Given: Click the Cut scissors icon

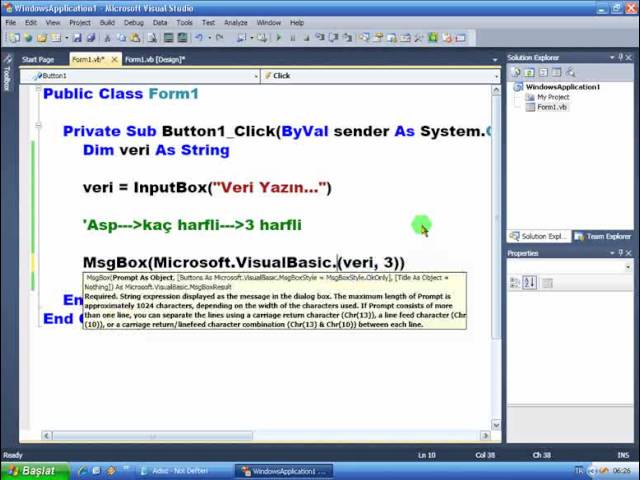Looking at the screenshot, I should 108,38.
